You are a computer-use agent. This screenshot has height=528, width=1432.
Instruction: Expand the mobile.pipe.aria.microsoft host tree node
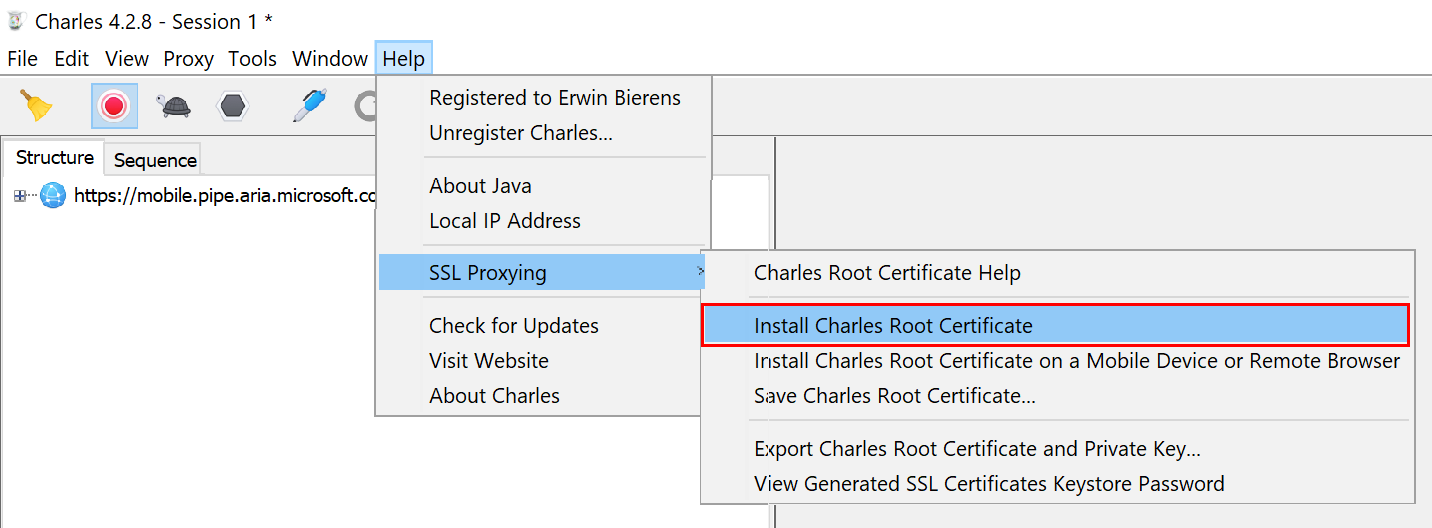pos(20,196)
